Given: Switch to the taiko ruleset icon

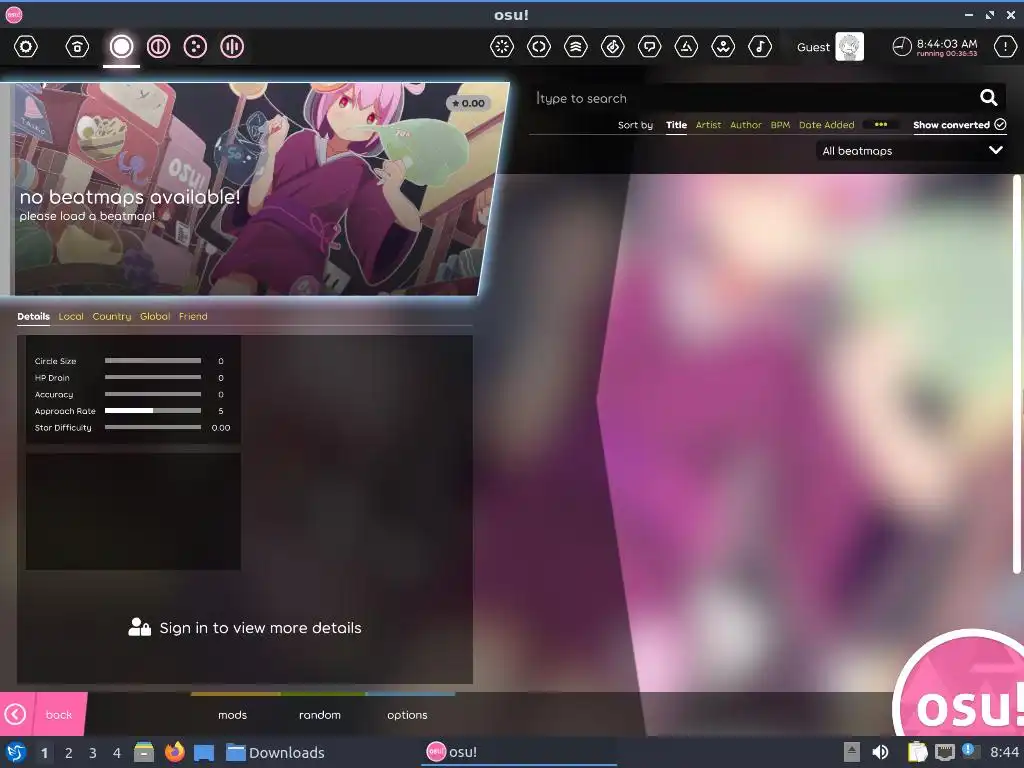Looking at the screenshot, I should (x=158, y=46).
